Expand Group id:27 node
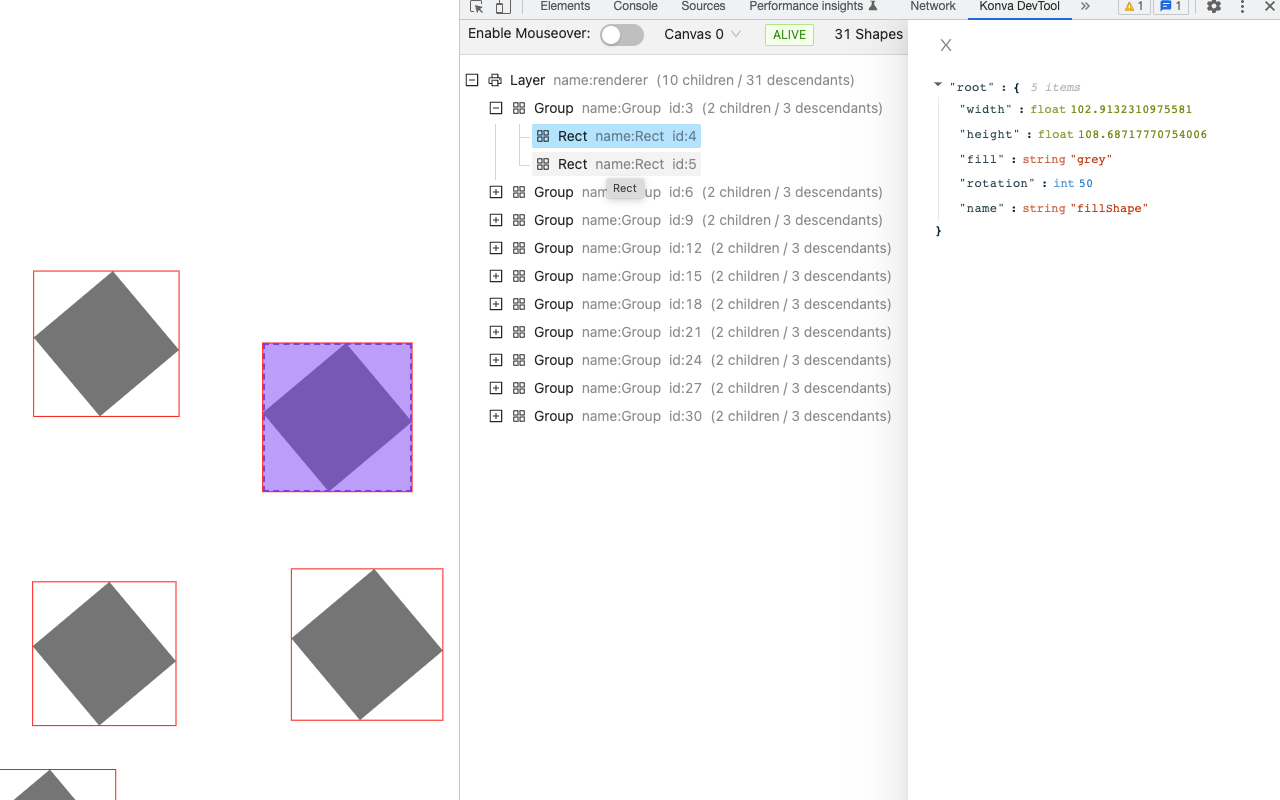 tap(496, 388)
